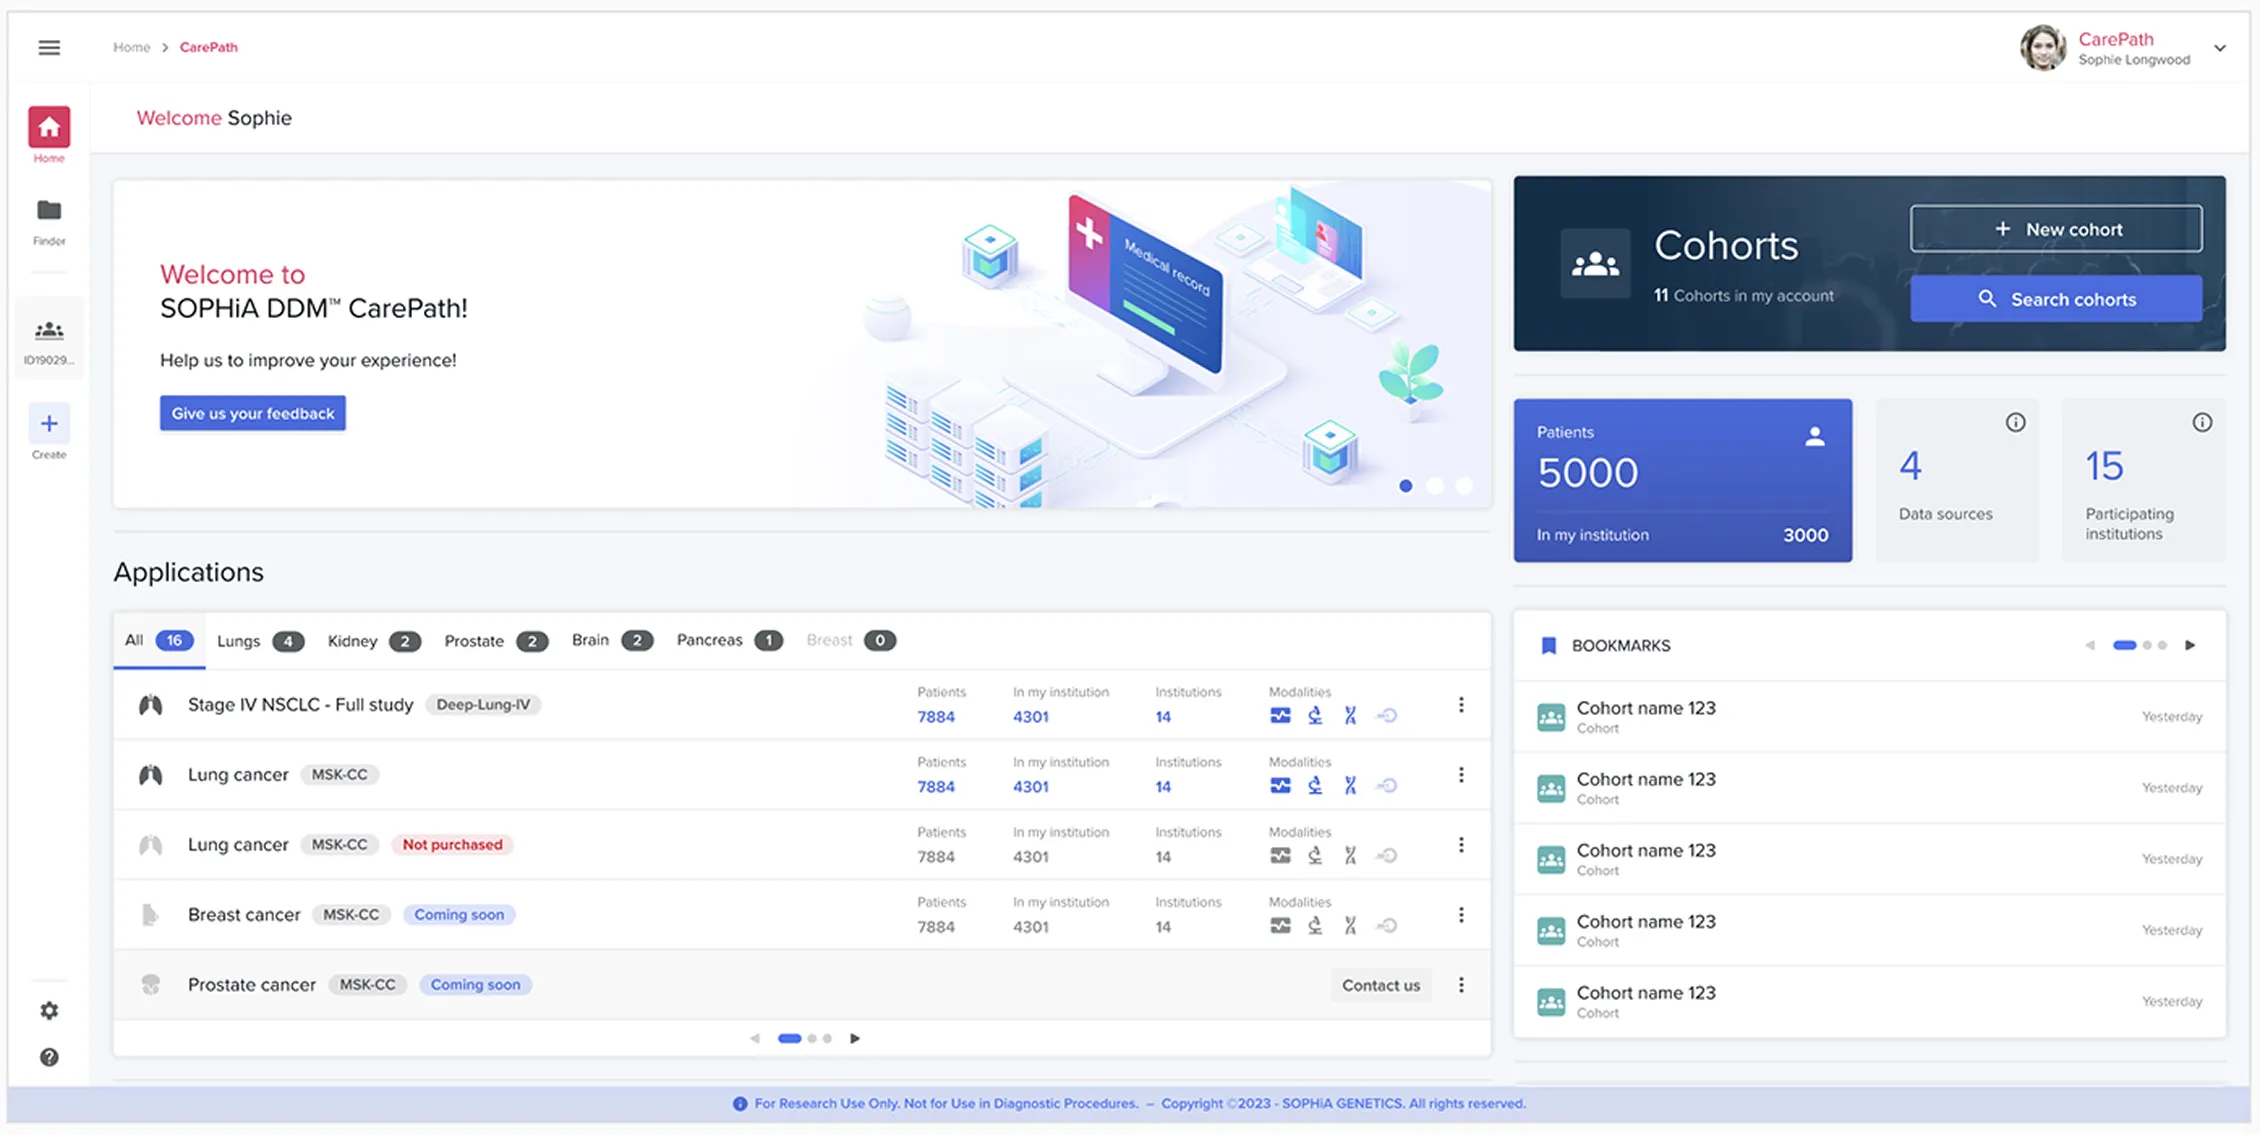This screenshot has height=1135, width=2260.
Task: Select the second banner carousel dot
Action: pyautogui.click(x=1436, y=486)
